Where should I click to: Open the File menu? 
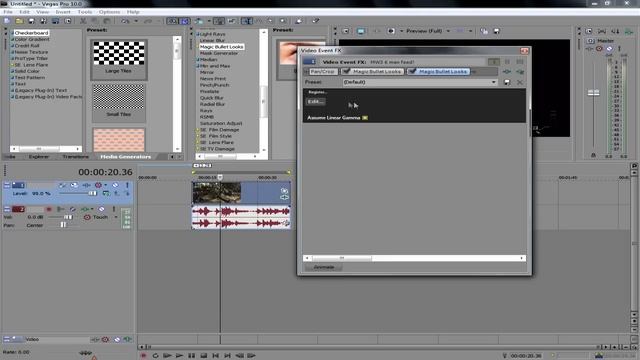pos(8,12)
